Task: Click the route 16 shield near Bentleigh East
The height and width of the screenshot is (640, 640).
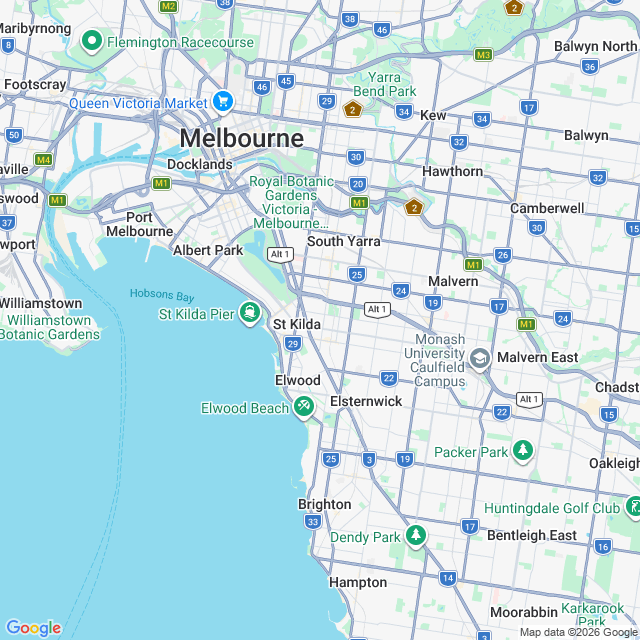Action: click(x=603, y=547)
